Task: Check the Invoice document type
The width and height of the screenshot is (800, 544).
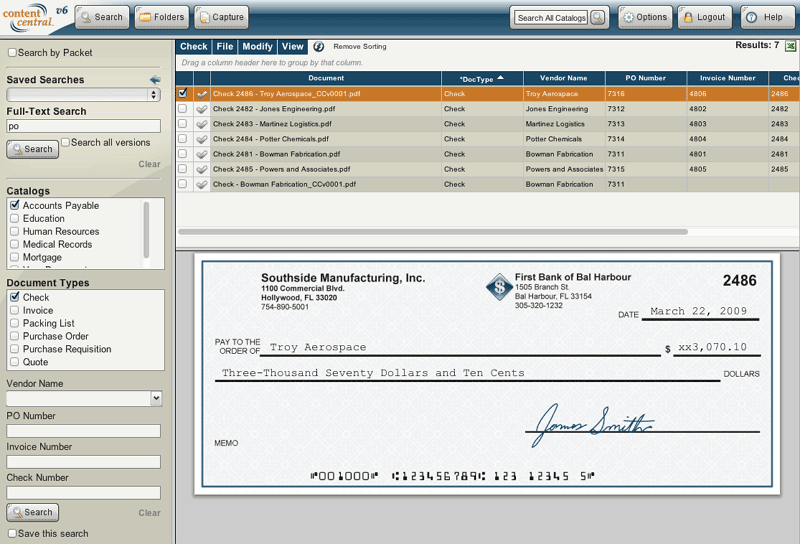Action: (14, 310)
